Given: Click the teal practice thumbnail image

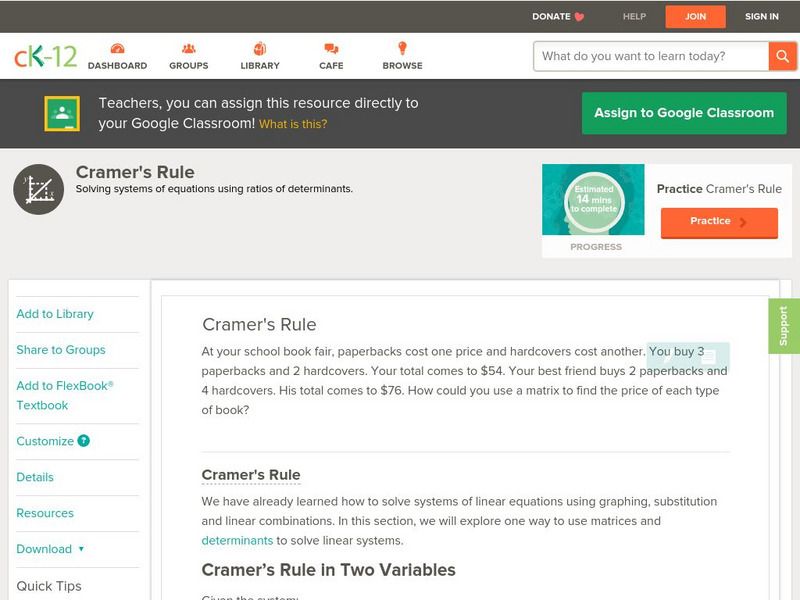Looking at the screenshot, I should 593,199.
